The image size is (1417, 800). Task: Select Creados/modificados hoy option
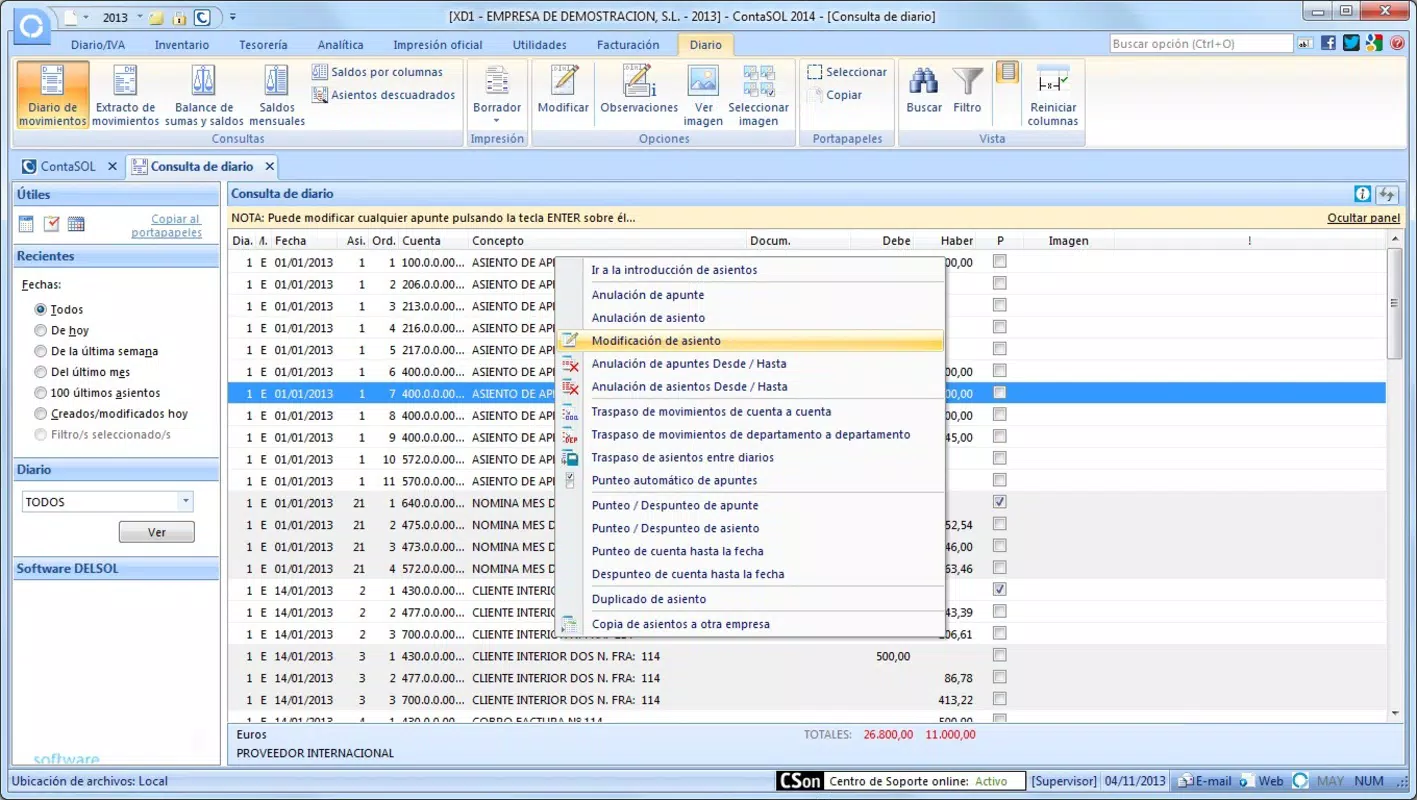40,414
